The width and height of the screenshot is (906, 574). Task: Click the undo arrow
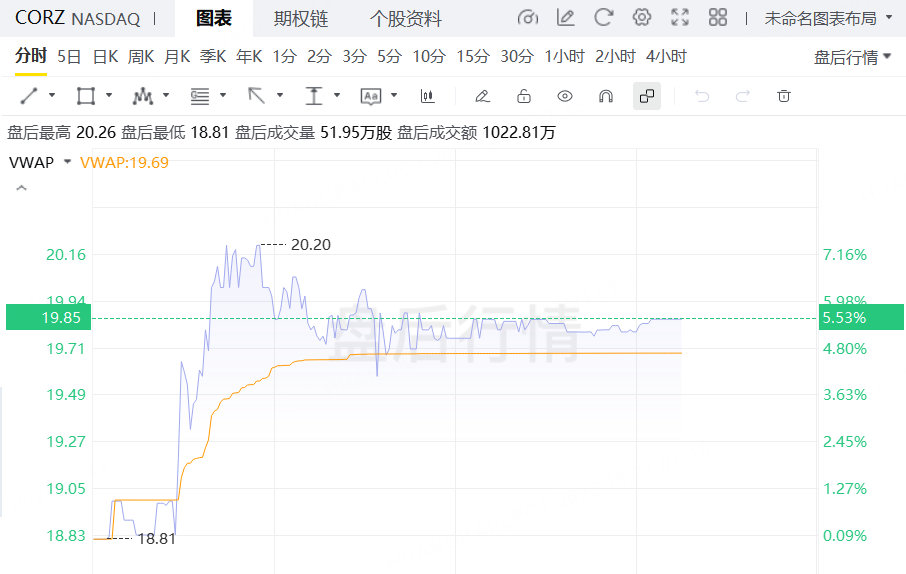[x=701, y=96]
